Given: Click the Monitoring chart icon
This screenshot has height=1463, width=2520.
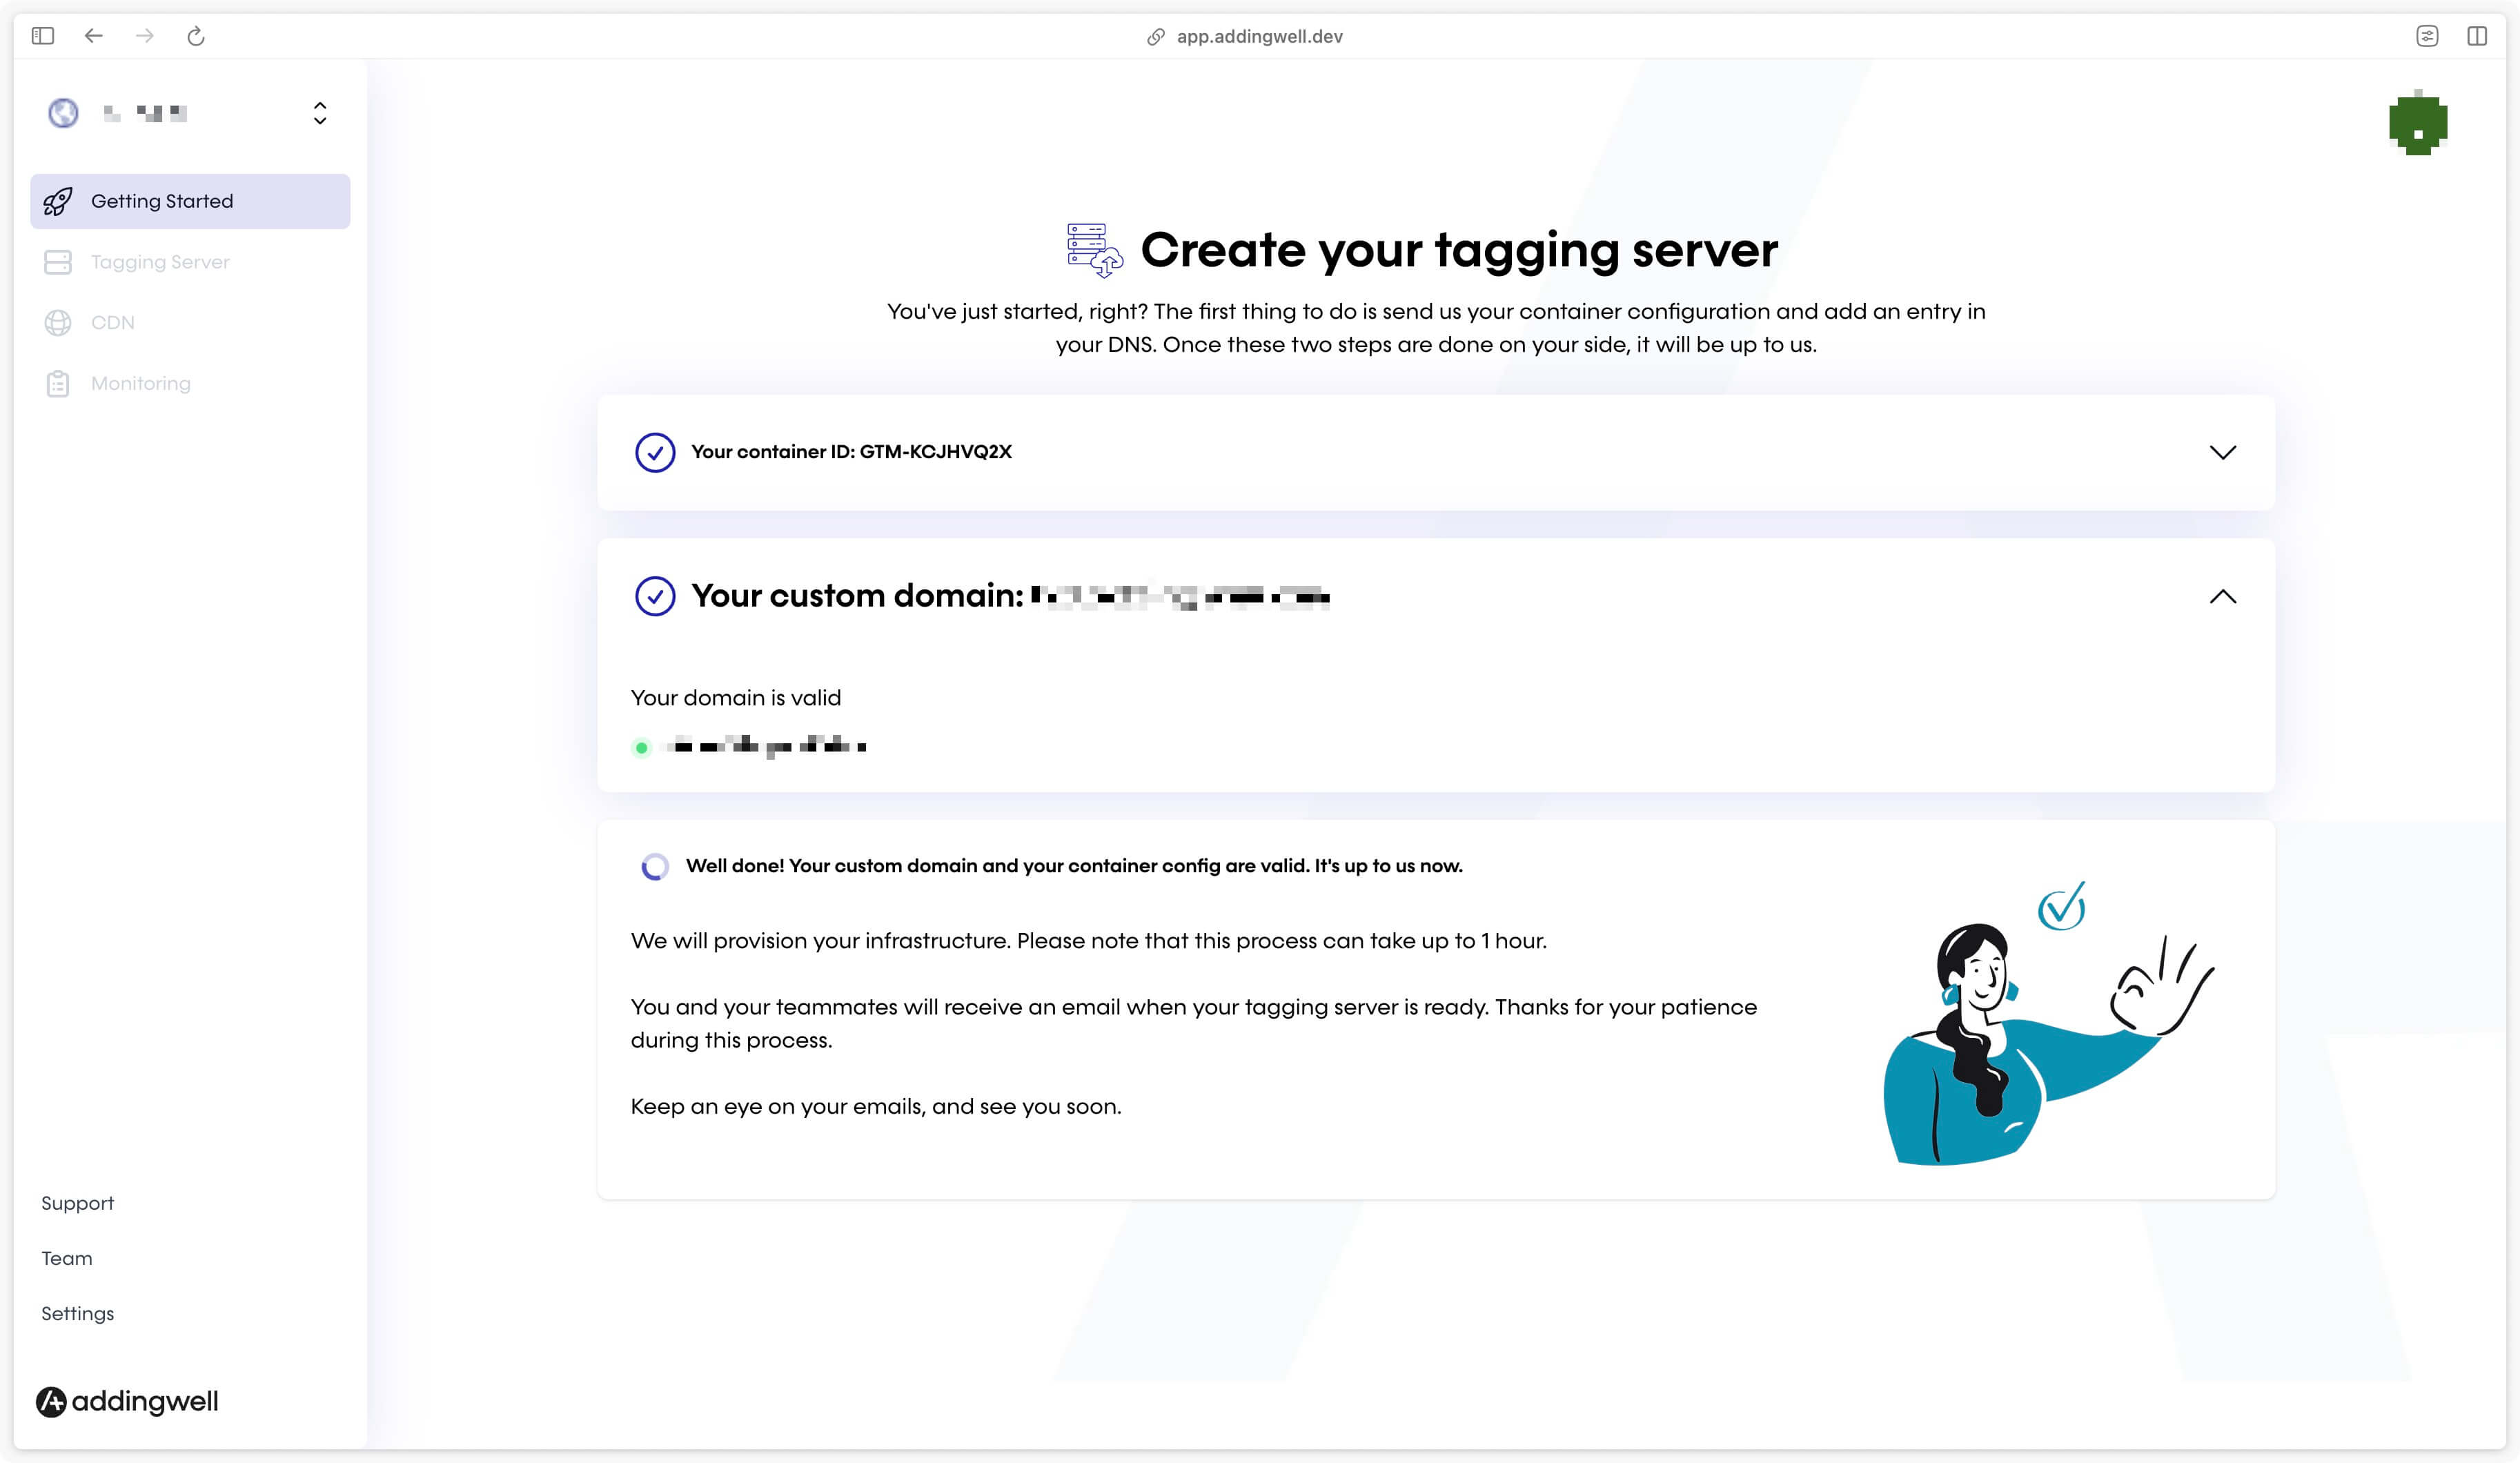Looking at the screenshot, I should pyautogui.click(x=57, y=383).
